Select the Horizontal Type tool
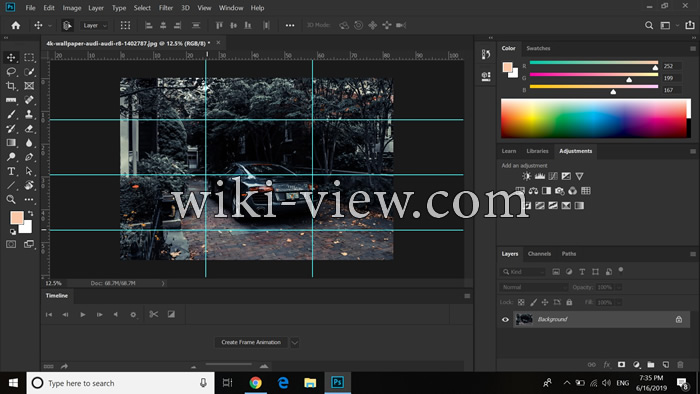Image resolution: width=700 pixels, height=394 pixels. coord(11,171)
